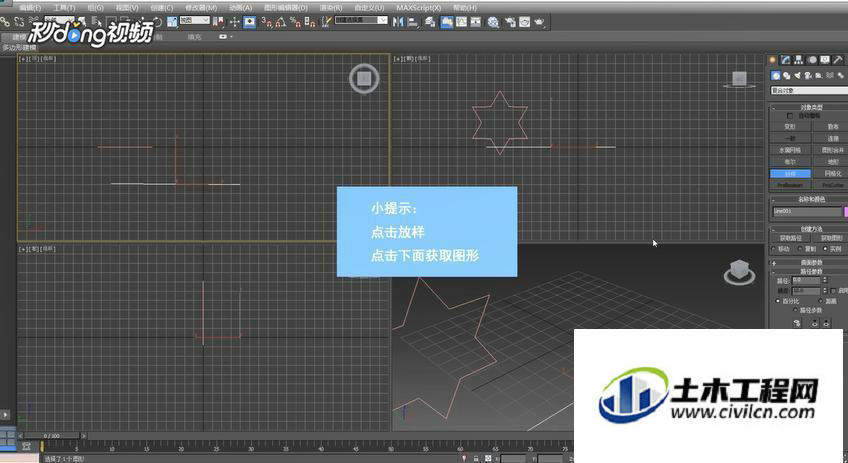Select the Copy radio button

pyautogui.click(x=800, y=249)
